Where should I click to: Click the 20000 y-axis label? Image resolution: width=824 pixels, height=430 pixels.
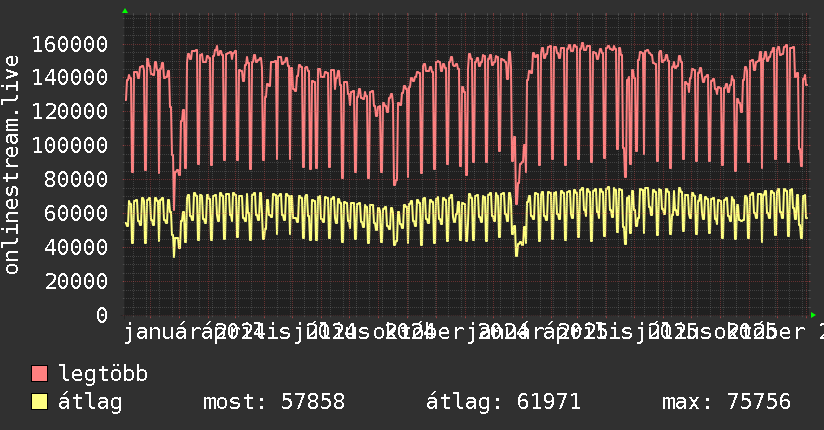(x=77, y=282)
